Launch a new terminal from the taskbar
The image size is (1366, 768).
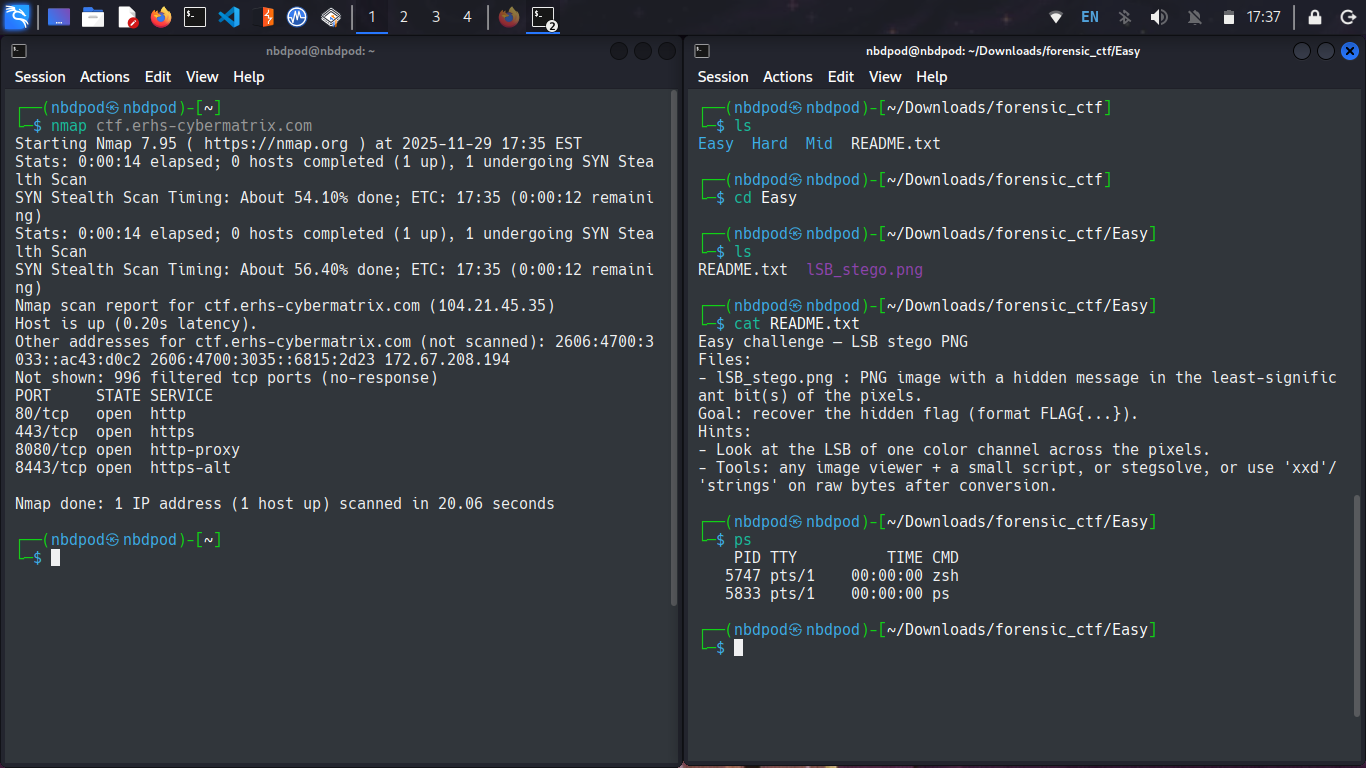click(x=196, y=17)
